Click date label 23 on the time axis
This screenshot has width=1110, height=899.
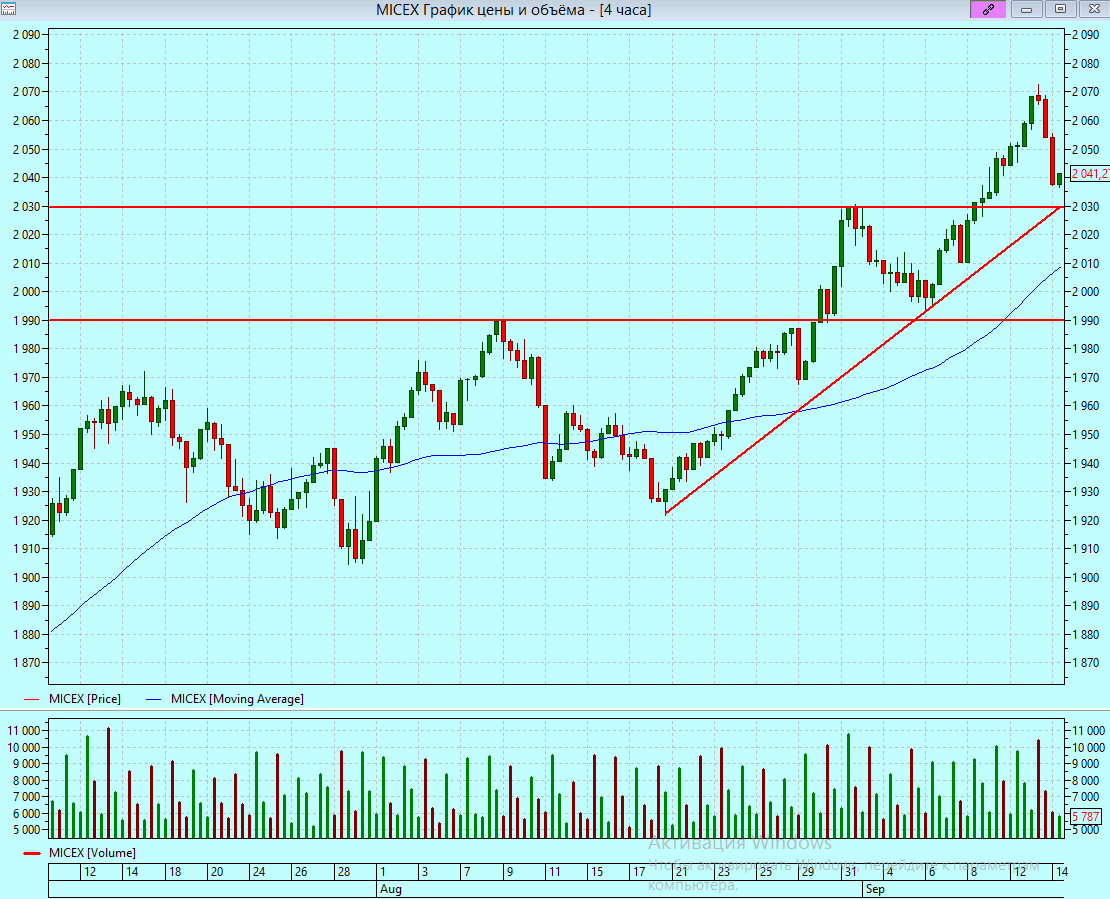click(723, 871)
